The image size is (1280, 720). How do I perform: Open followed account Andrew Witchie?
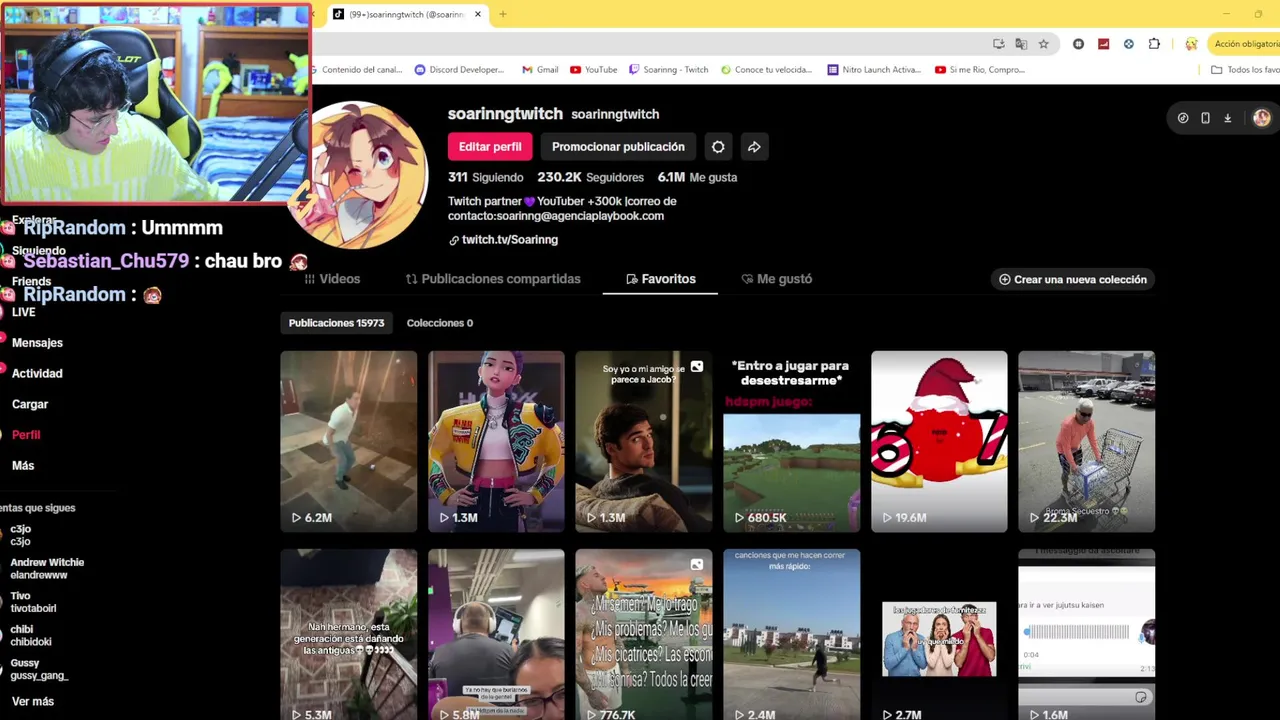(x=47, y=569)
